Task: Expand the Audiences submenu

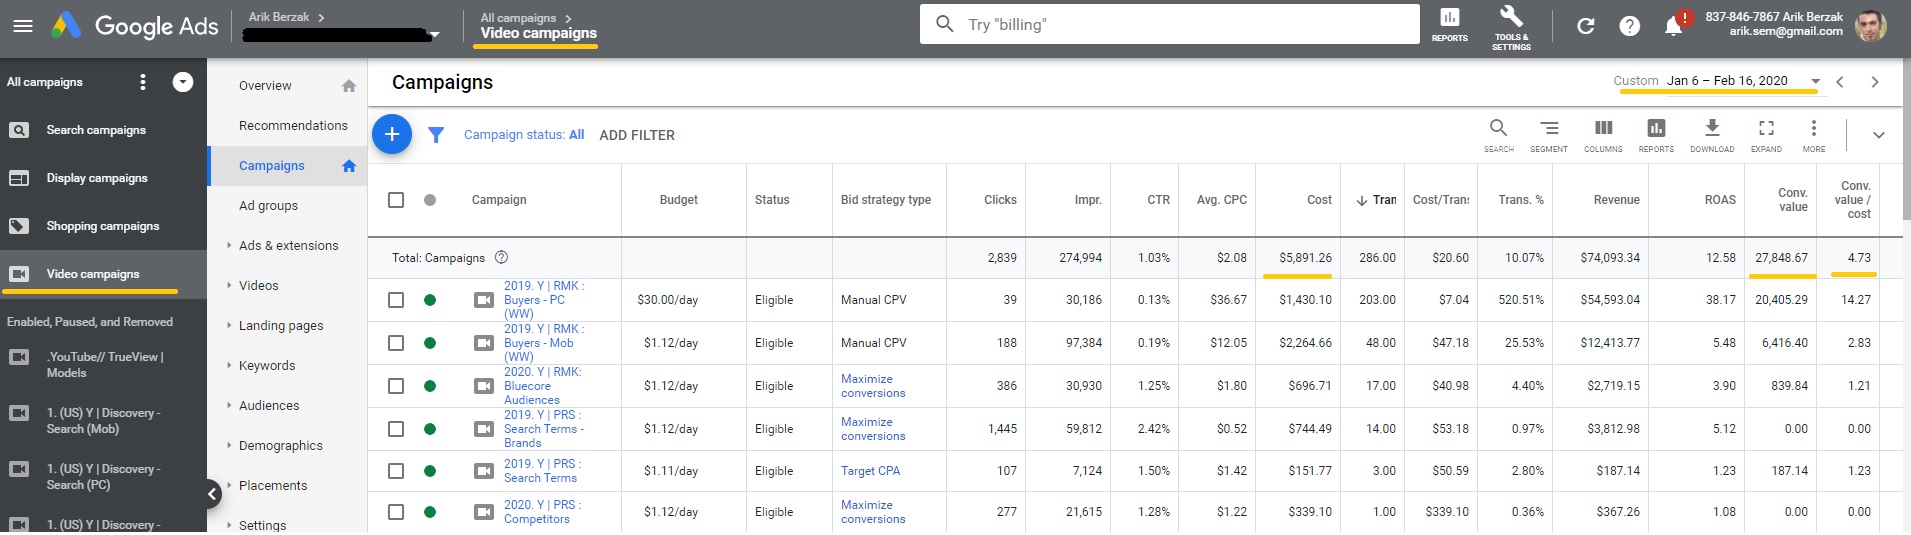Action: coord(229,405)
